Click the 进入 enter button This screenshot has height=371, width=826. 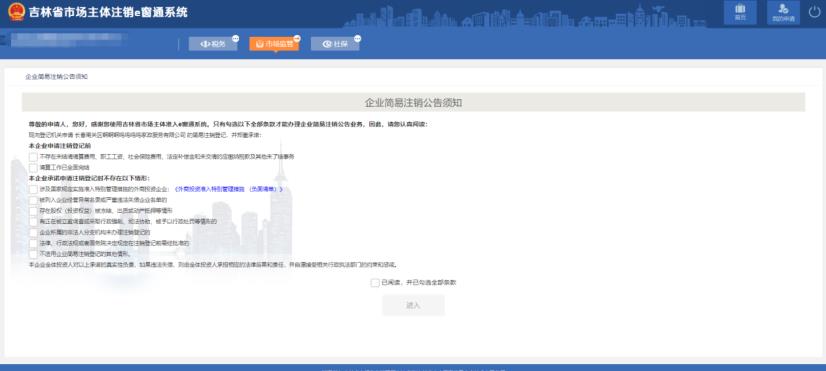tap(413, 305)
